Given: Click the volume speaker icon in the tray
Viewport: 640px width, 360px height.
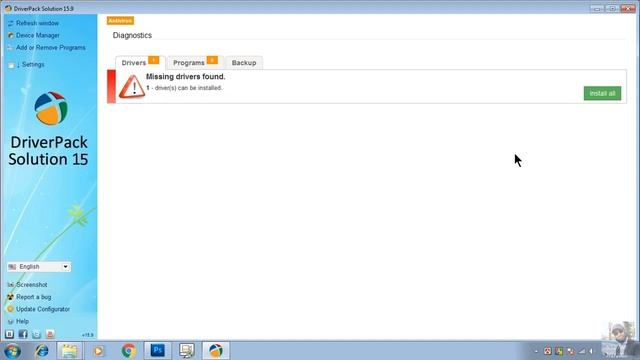Looking at the screenshot, I should coord(591,351).
